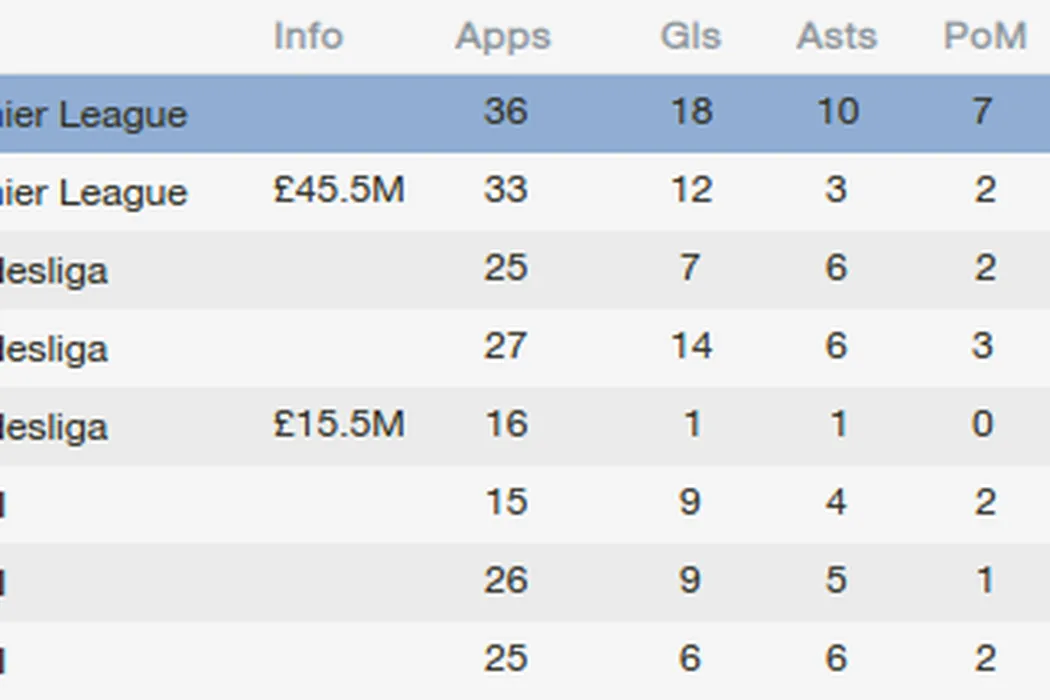Sort the table by Asts header

pyautogui.click(x=836, y=37)
